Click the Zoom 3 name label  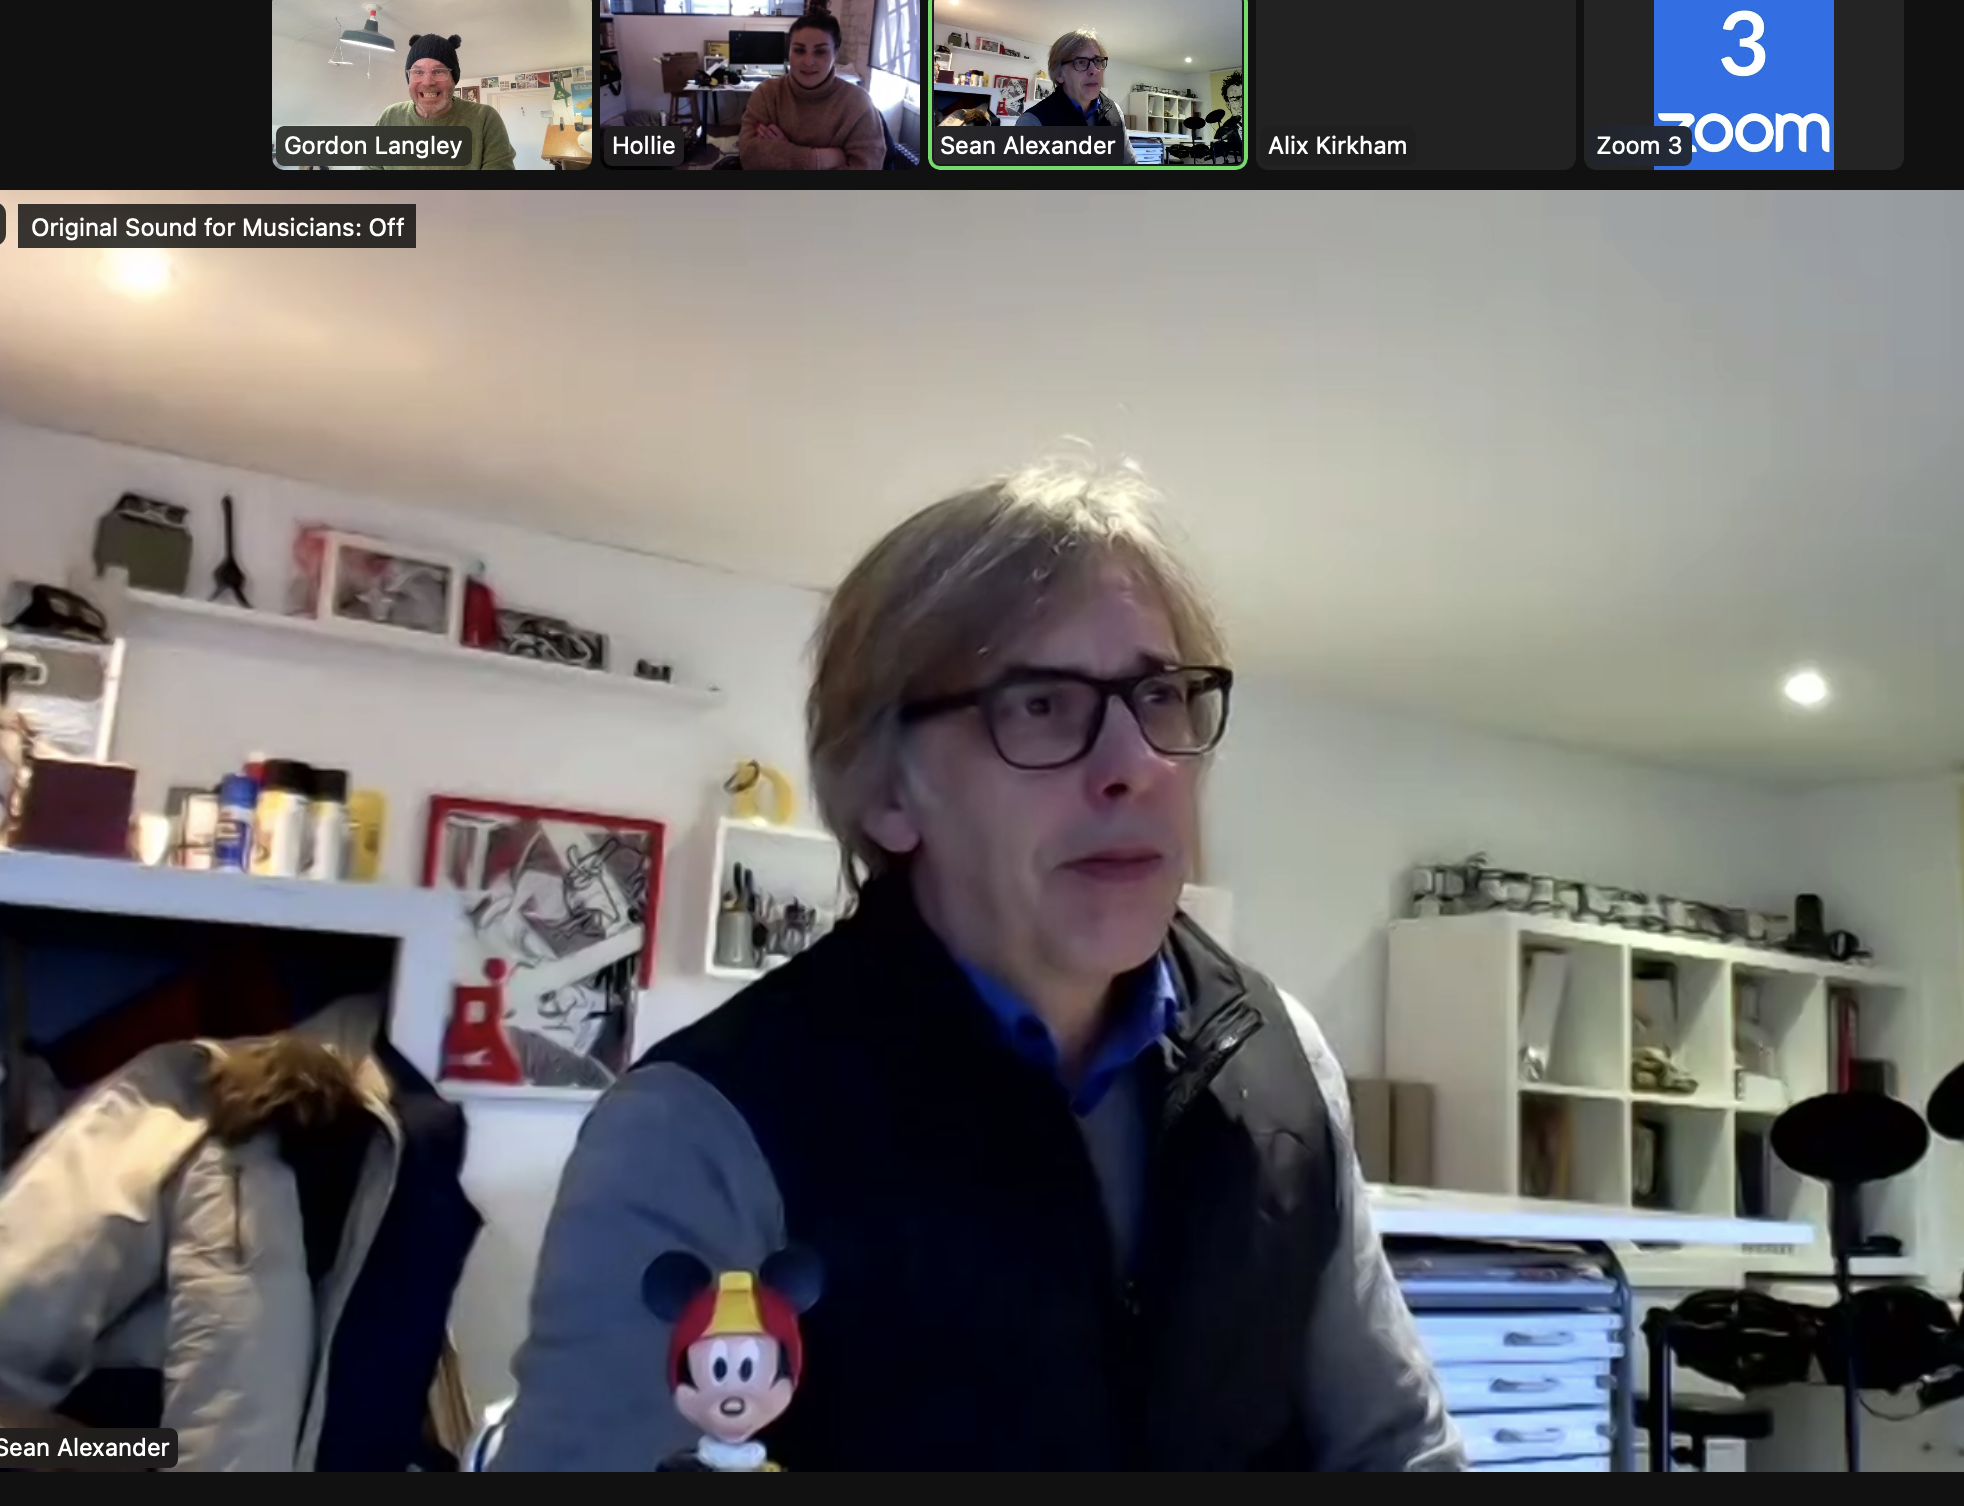1638,146
